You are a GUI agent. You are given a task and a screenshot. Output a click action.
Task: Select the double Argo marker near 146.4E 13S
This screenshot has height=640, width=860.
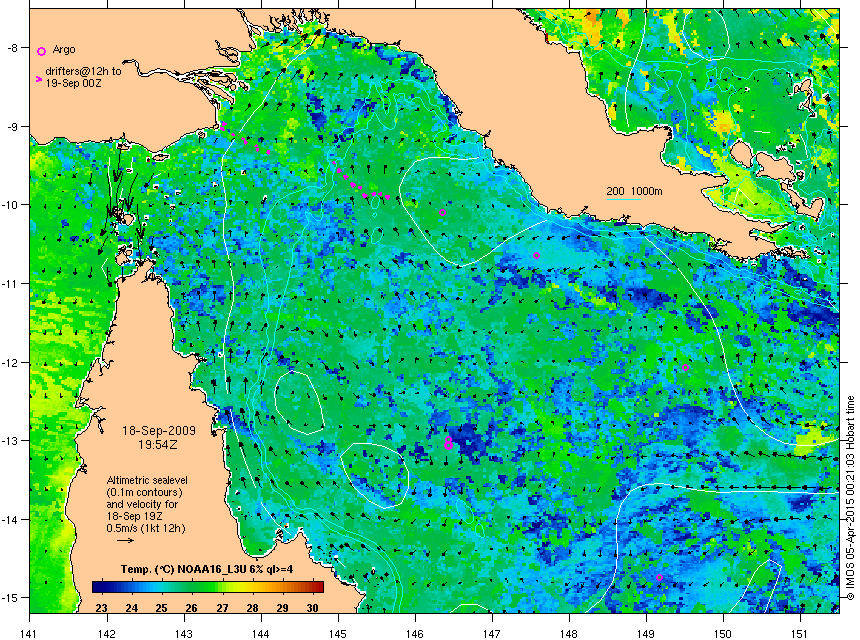click(x=448, y=444)
